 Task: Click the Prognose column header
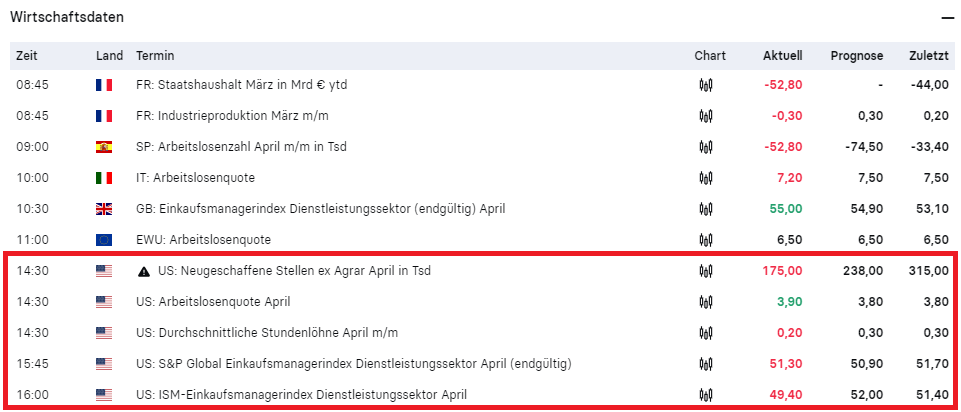(x=857, y=56)
